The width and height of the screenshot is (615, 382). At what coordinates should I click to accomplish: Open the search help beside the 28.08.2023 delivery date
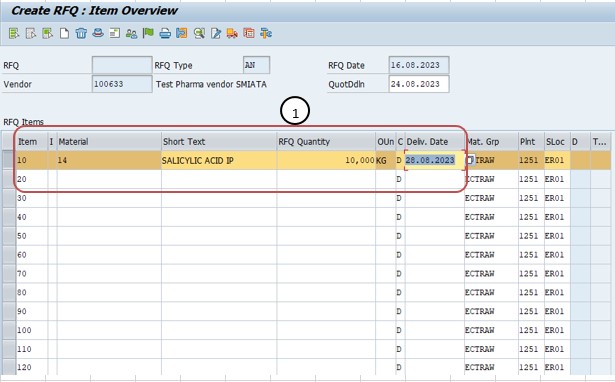coord(470,160)
